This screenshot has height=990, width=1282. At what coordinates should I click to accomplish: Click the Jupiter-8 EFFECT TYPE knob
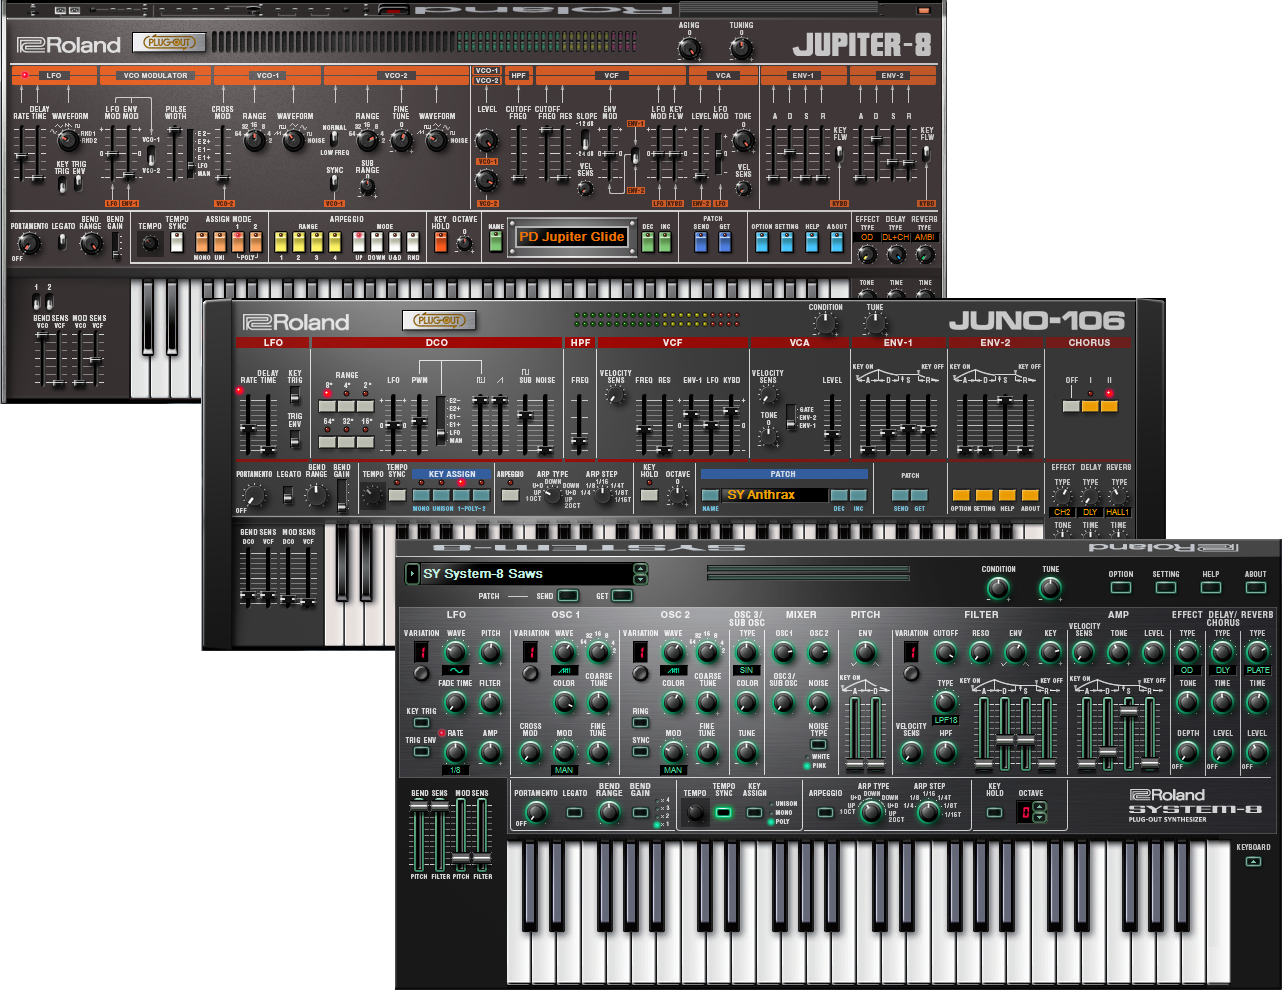(x=867, y=254)
